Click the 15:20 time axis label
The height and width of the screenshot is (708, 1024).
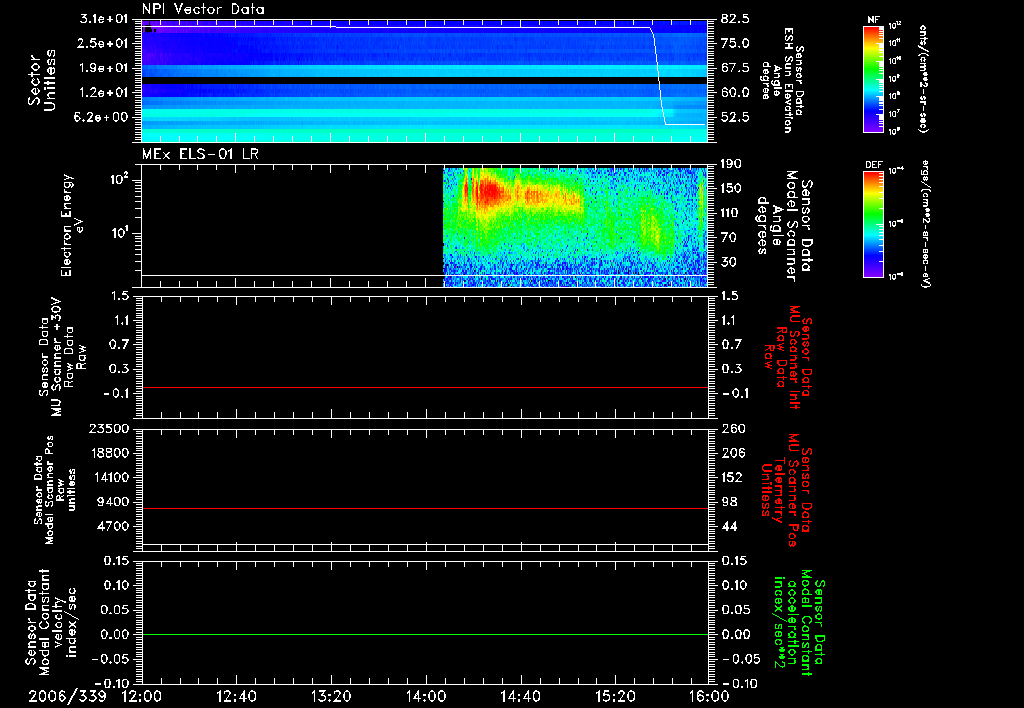pos(615,696)
